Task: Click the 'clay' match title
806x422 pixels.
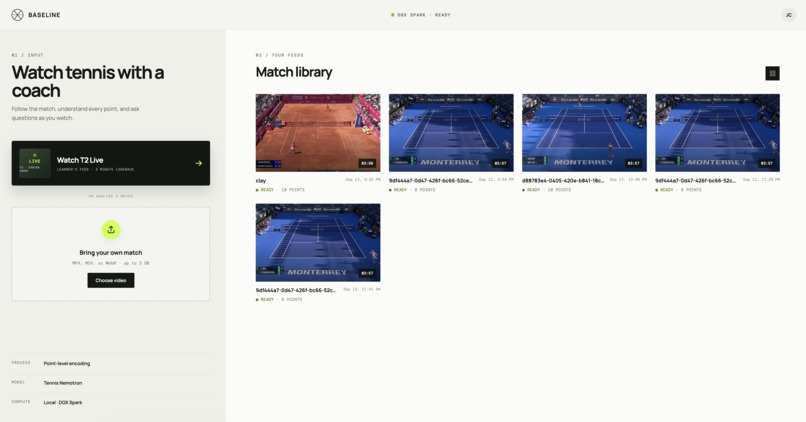Action: [x=261, y=181]
